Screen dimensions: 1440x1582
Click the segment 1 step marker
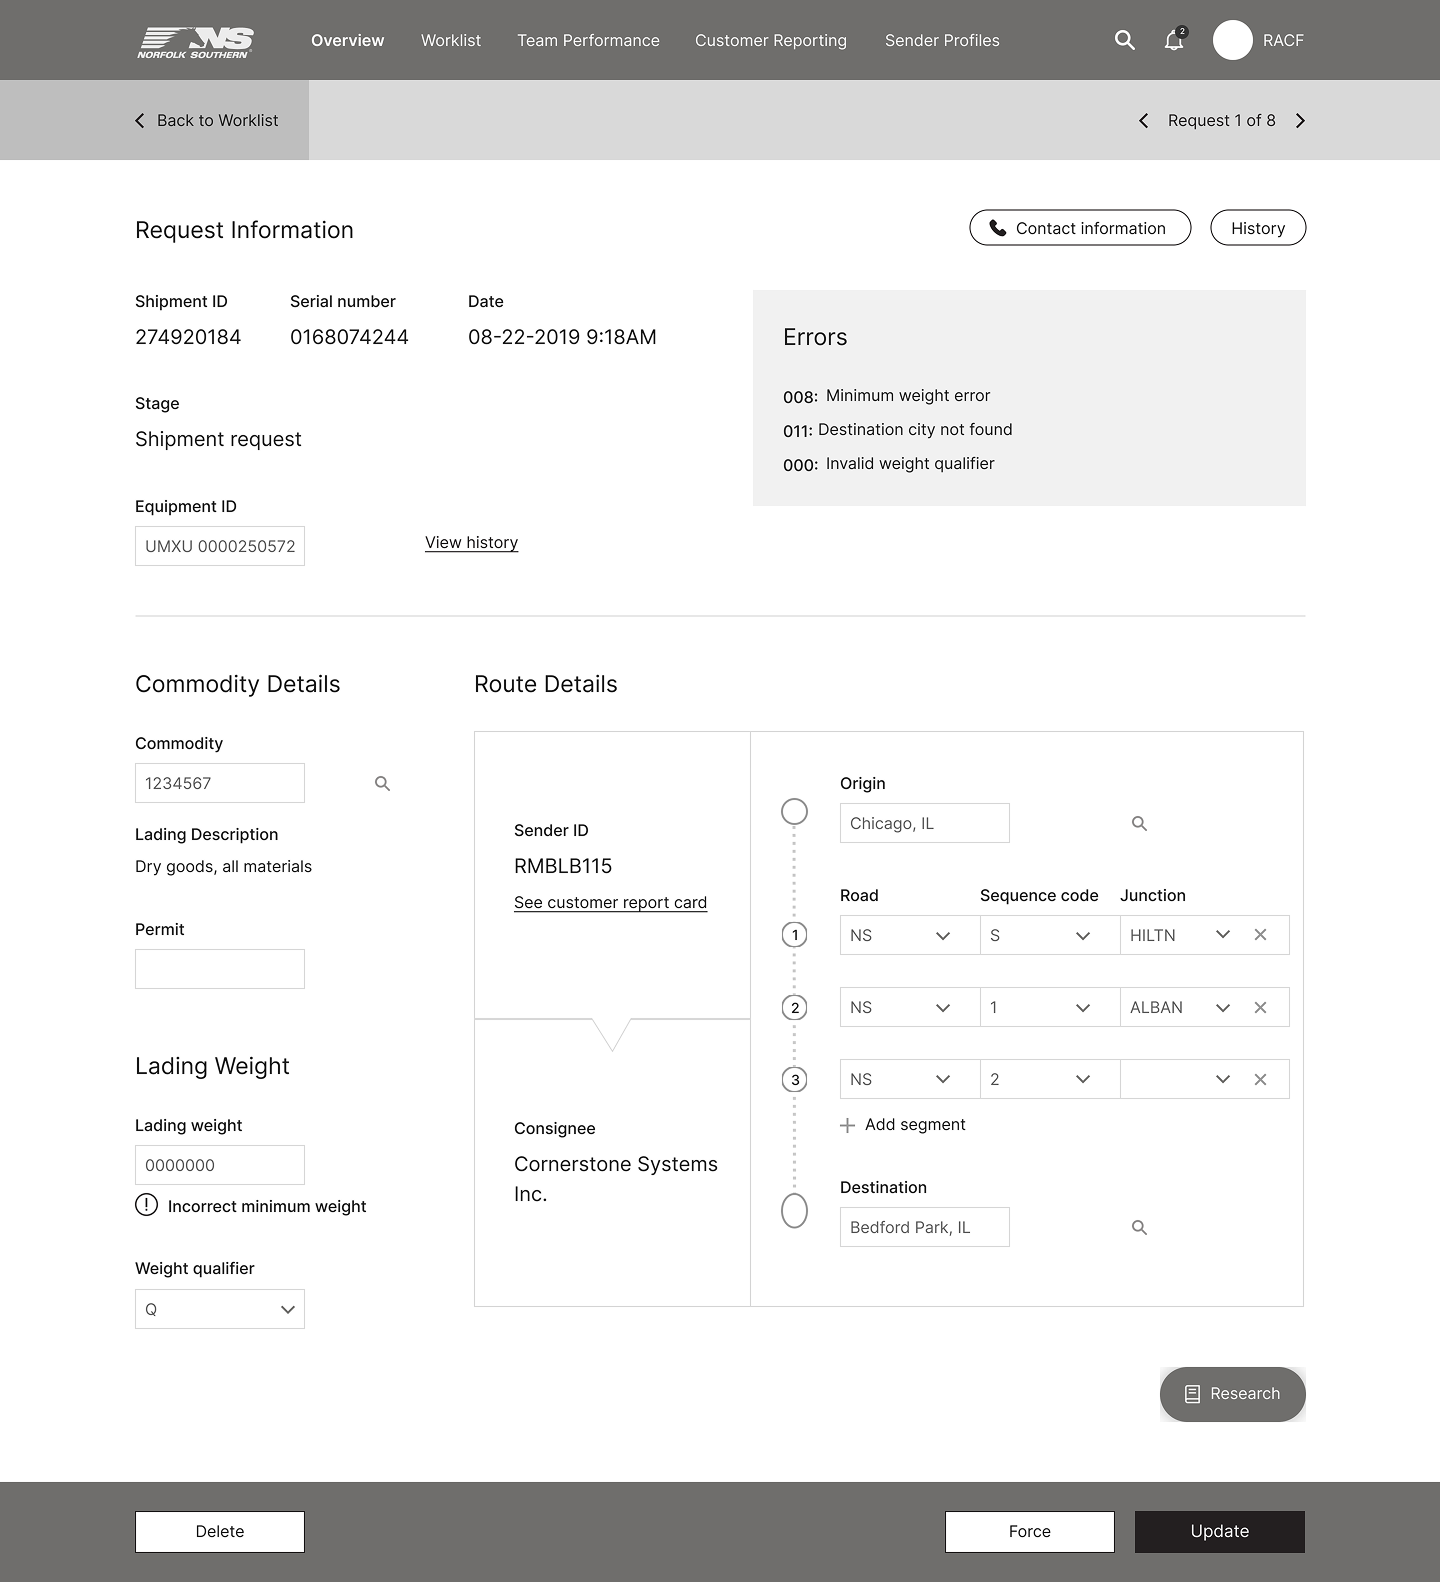tap(795, 935)
